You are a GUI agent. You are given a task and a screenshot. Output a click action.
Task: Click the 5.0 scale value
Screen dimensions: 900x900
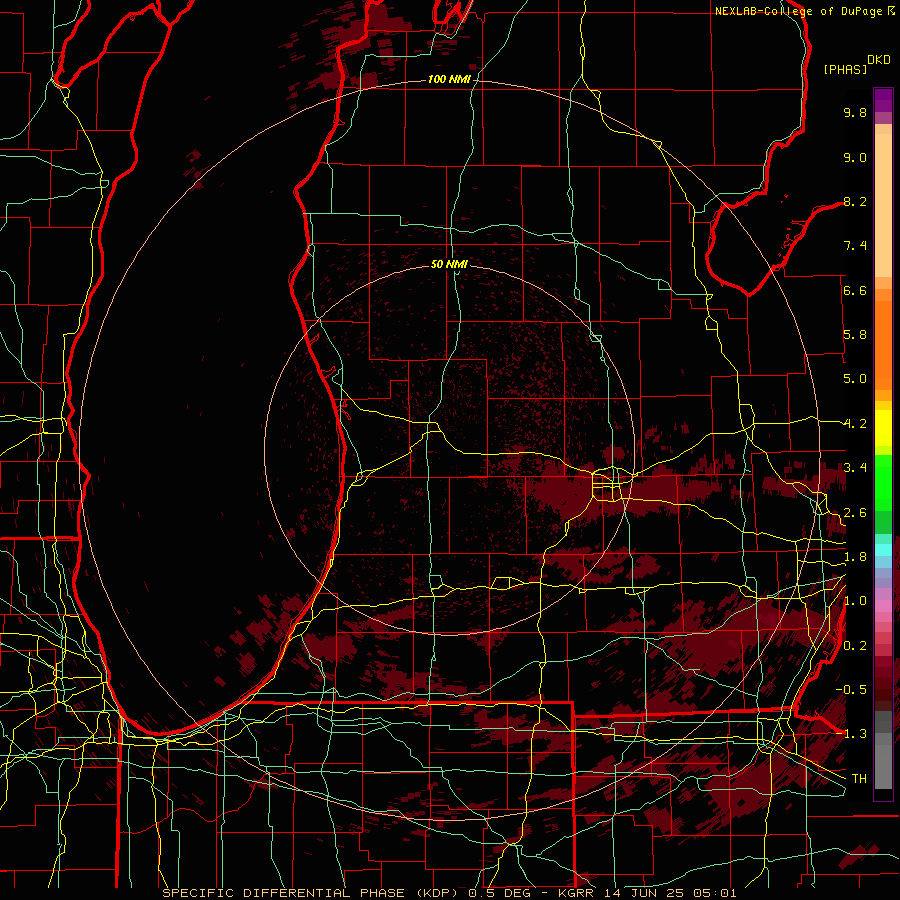pyautogui.click(x=855, y=379)
